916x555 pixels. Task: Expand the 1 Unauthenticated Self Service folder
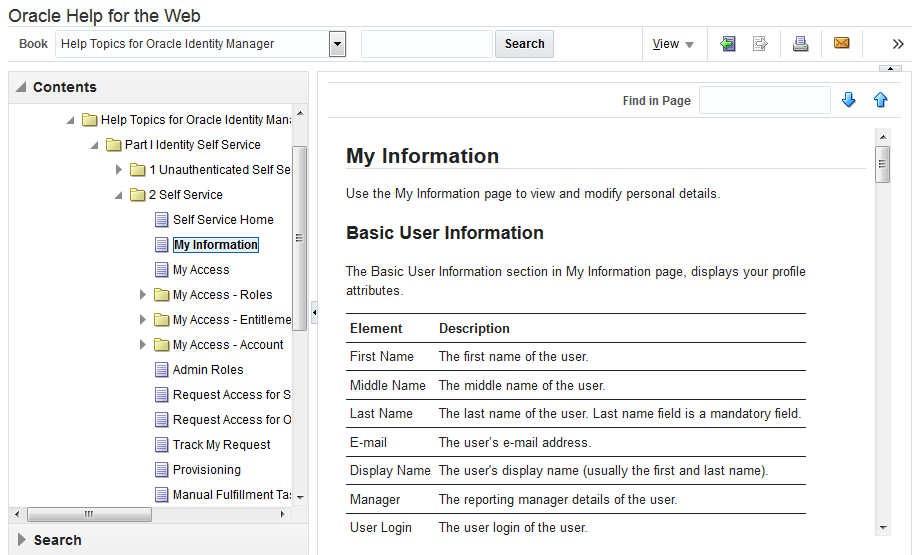click(119, 170)
